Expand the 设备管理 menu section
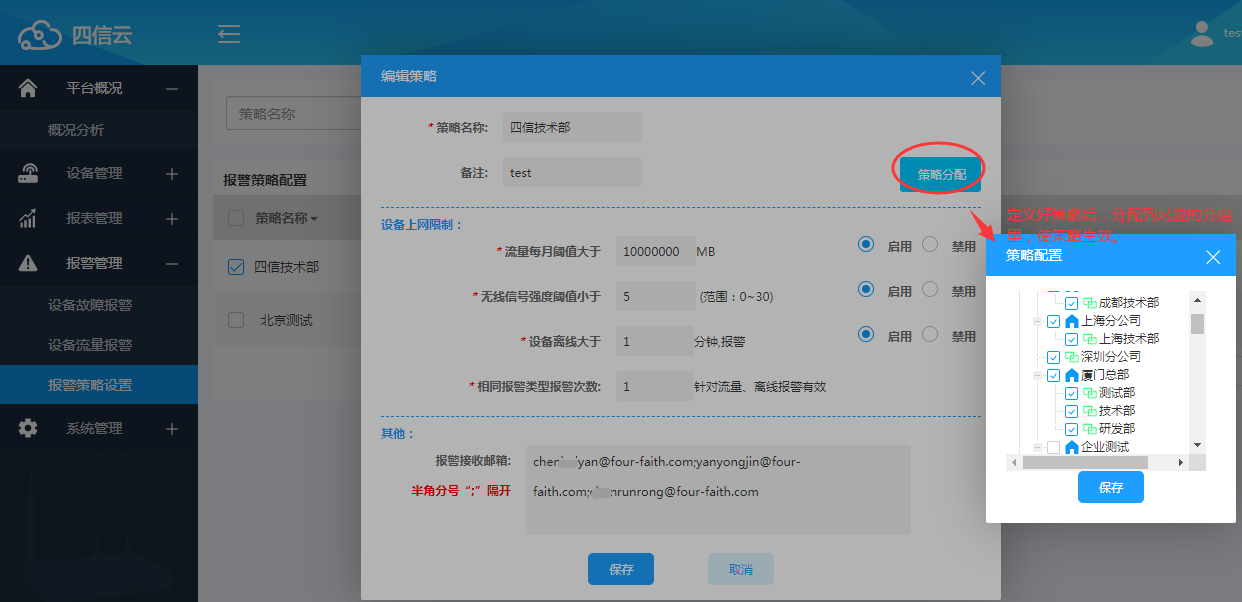The width and height of the screenshot is (1242, 602). pyautogui.click(x=172, y=173)
